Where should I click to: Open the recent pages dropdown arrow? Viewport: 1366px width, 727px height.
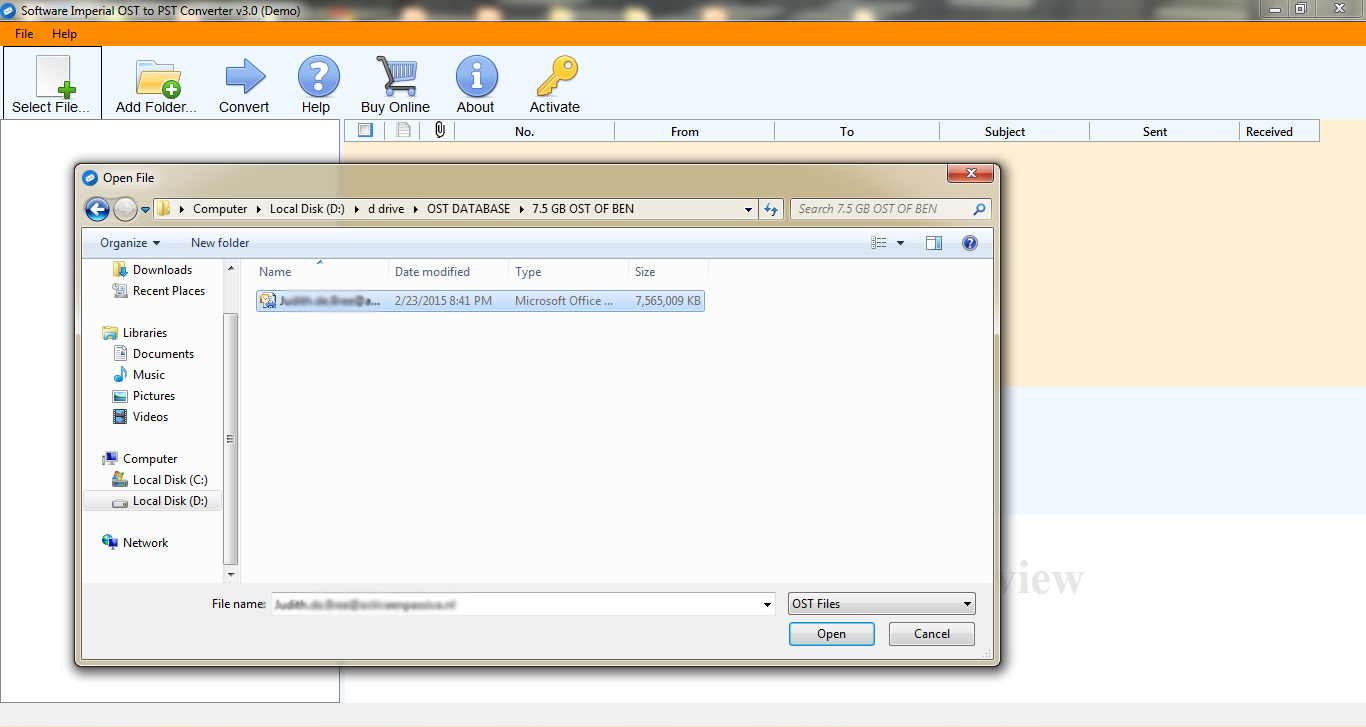[146, 210]
